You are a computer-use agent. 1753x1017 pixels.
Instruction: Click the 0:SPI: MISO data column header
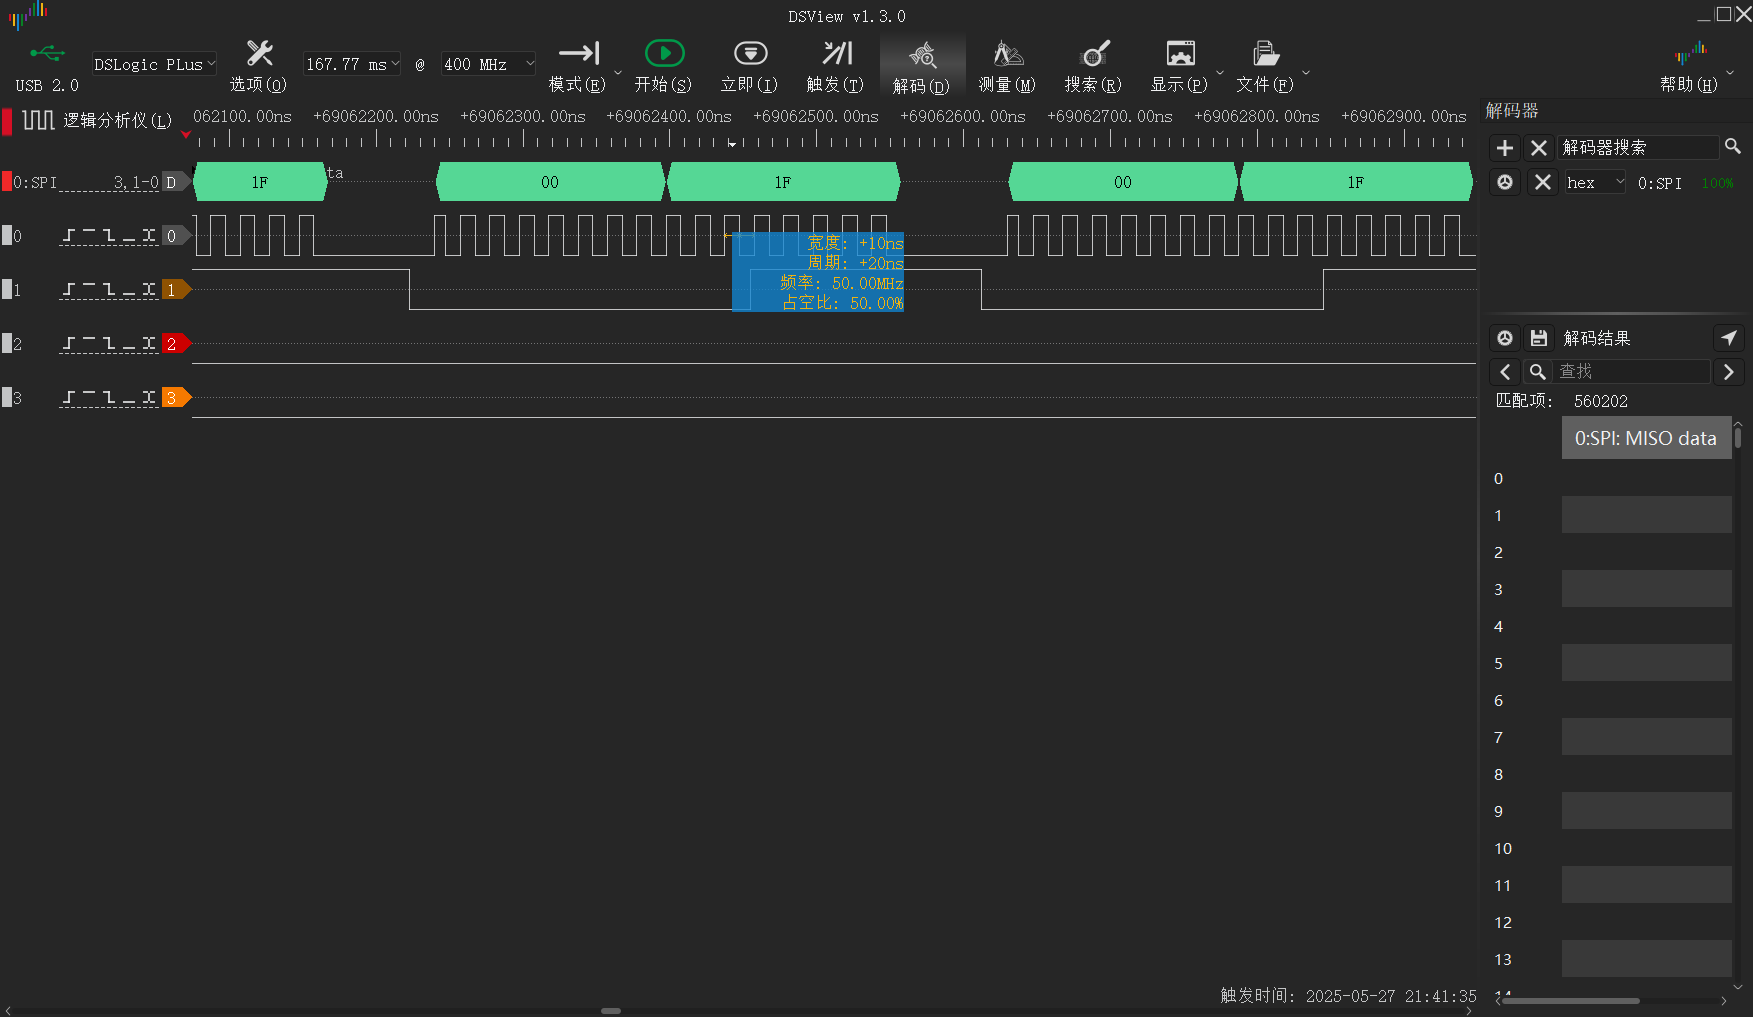1646,438
